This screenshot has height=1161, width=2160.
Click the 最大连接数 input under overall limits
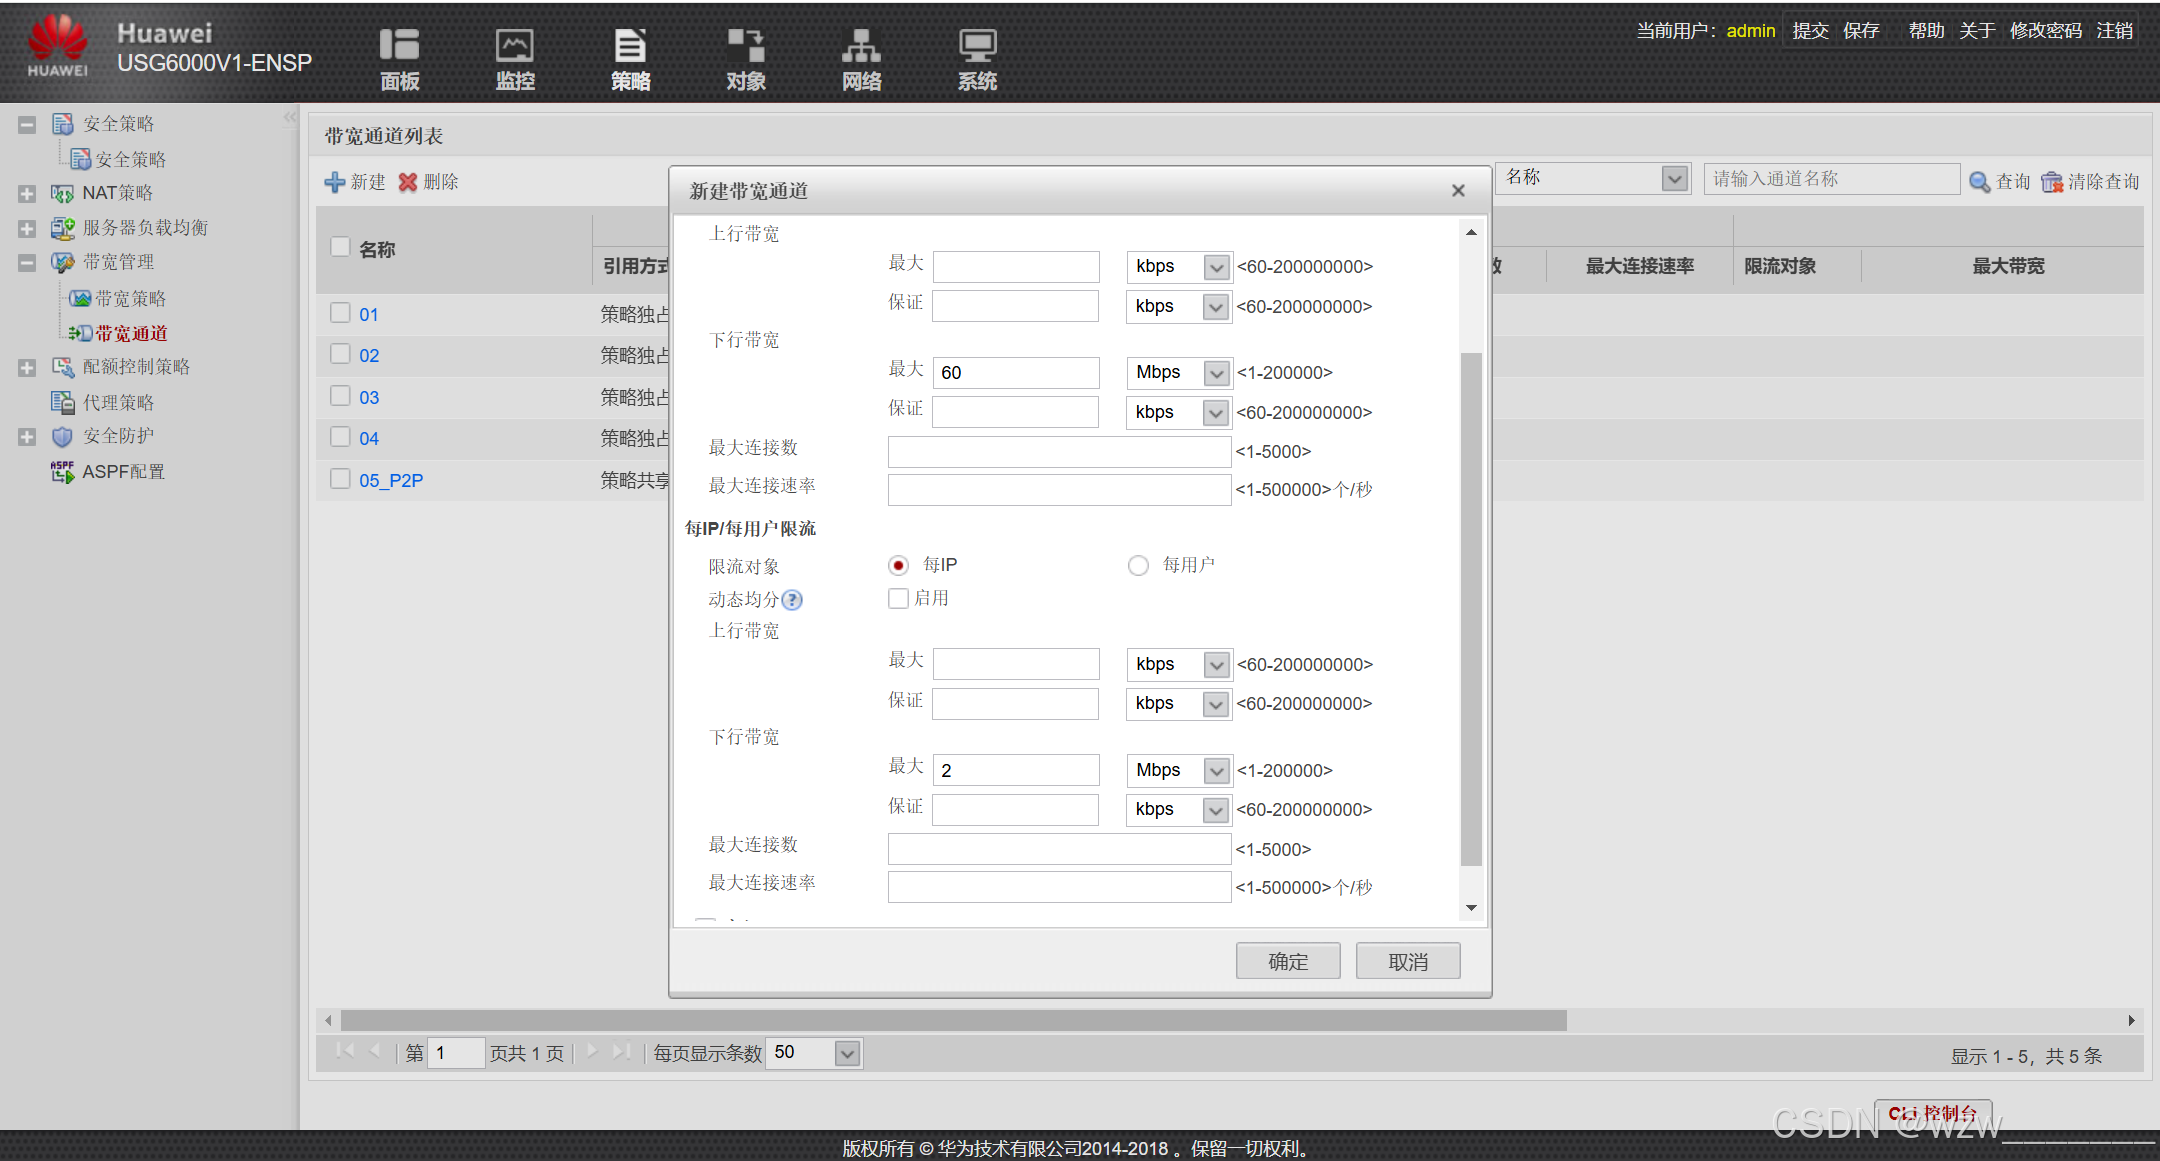click(x=1059, y=452)
